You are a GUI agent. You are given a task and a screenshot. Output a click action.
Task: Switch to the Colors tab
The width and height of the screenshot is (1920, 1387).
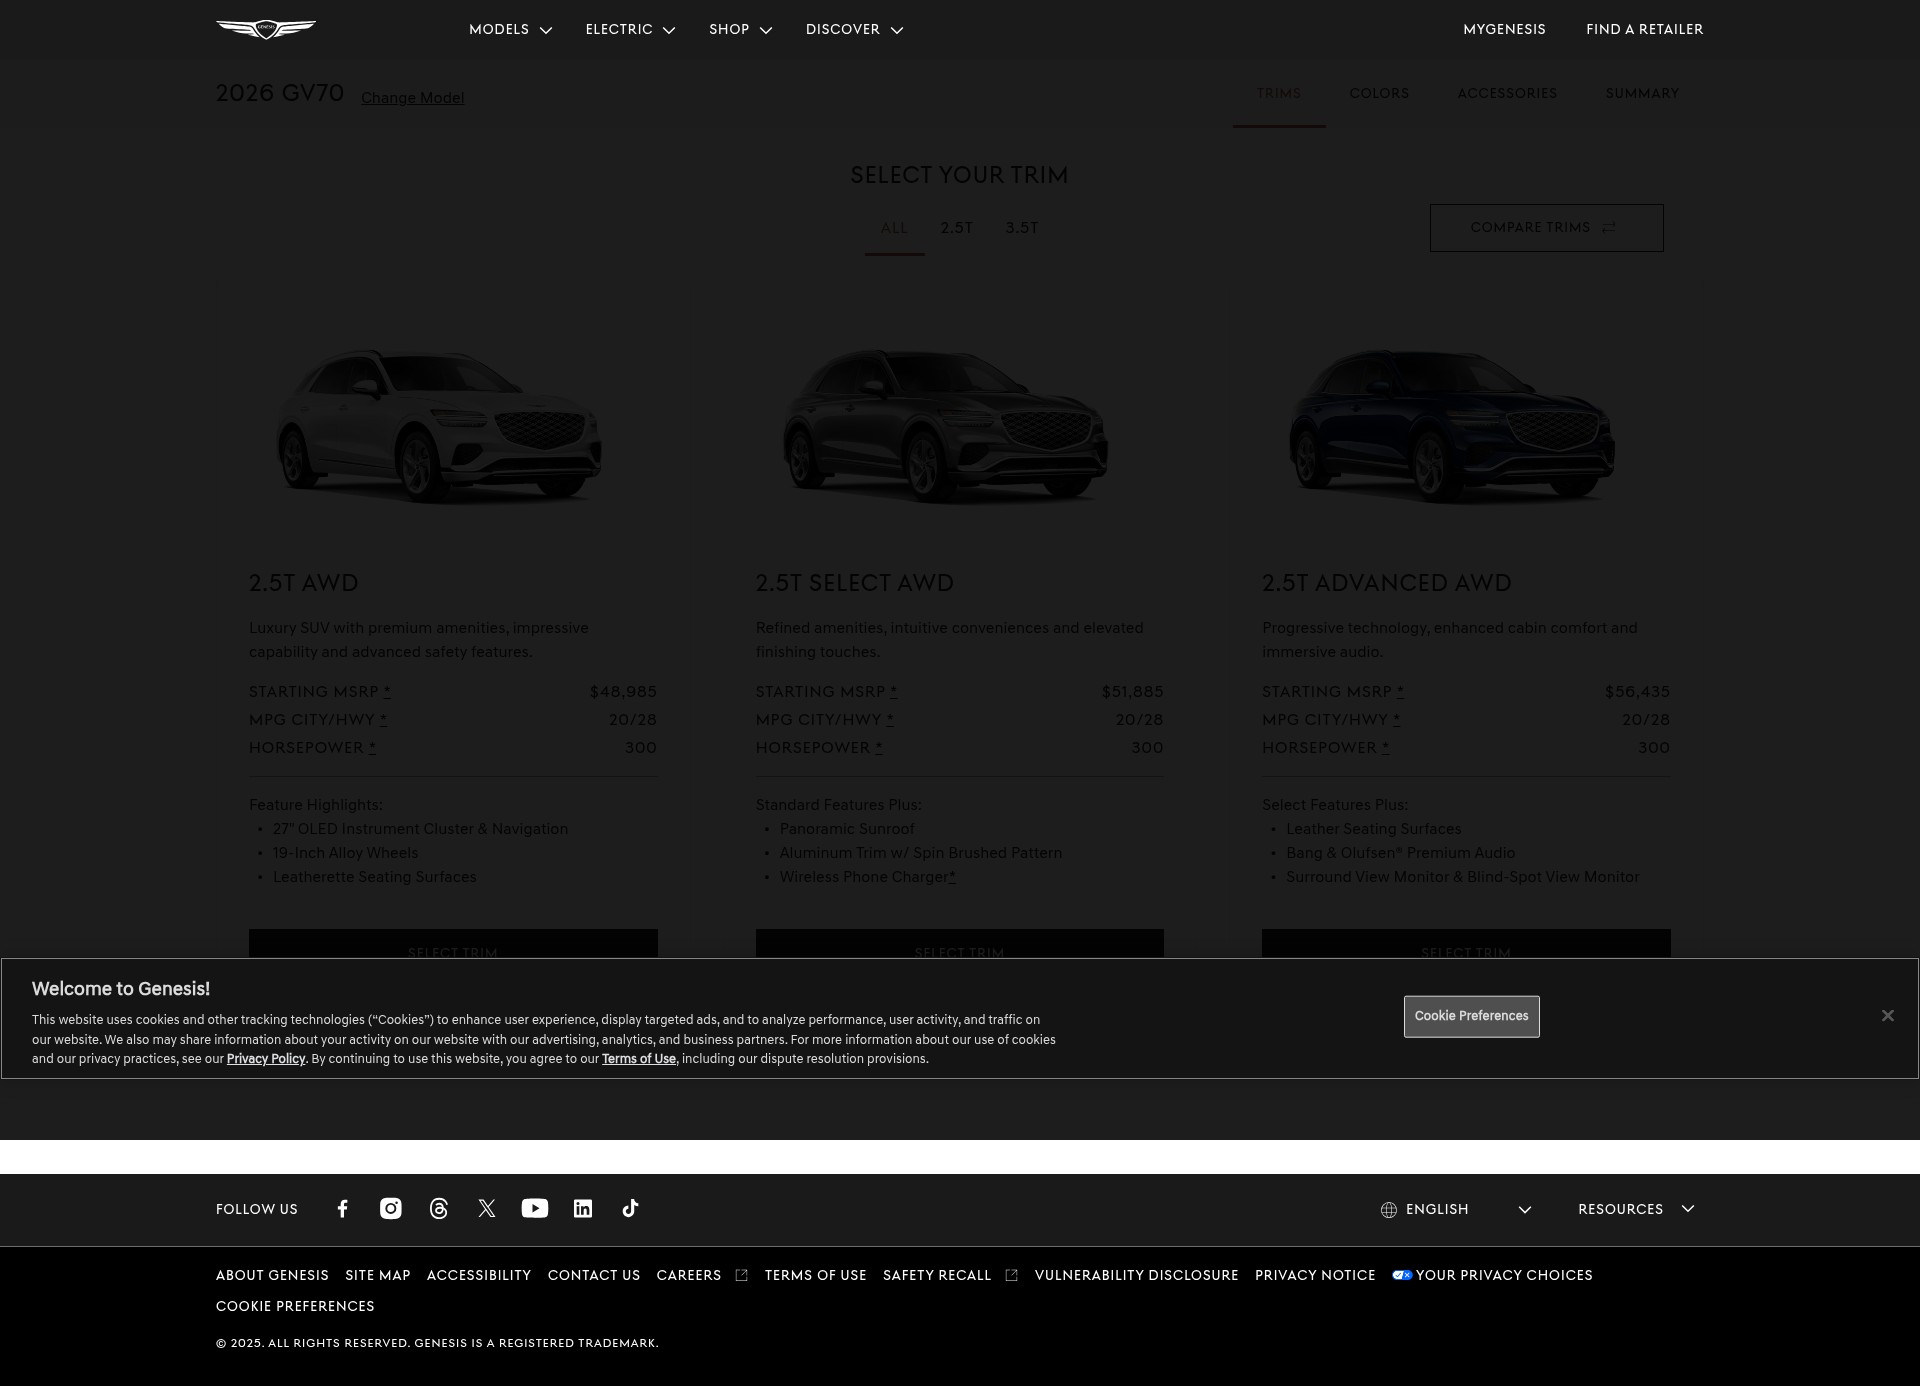1379,94
